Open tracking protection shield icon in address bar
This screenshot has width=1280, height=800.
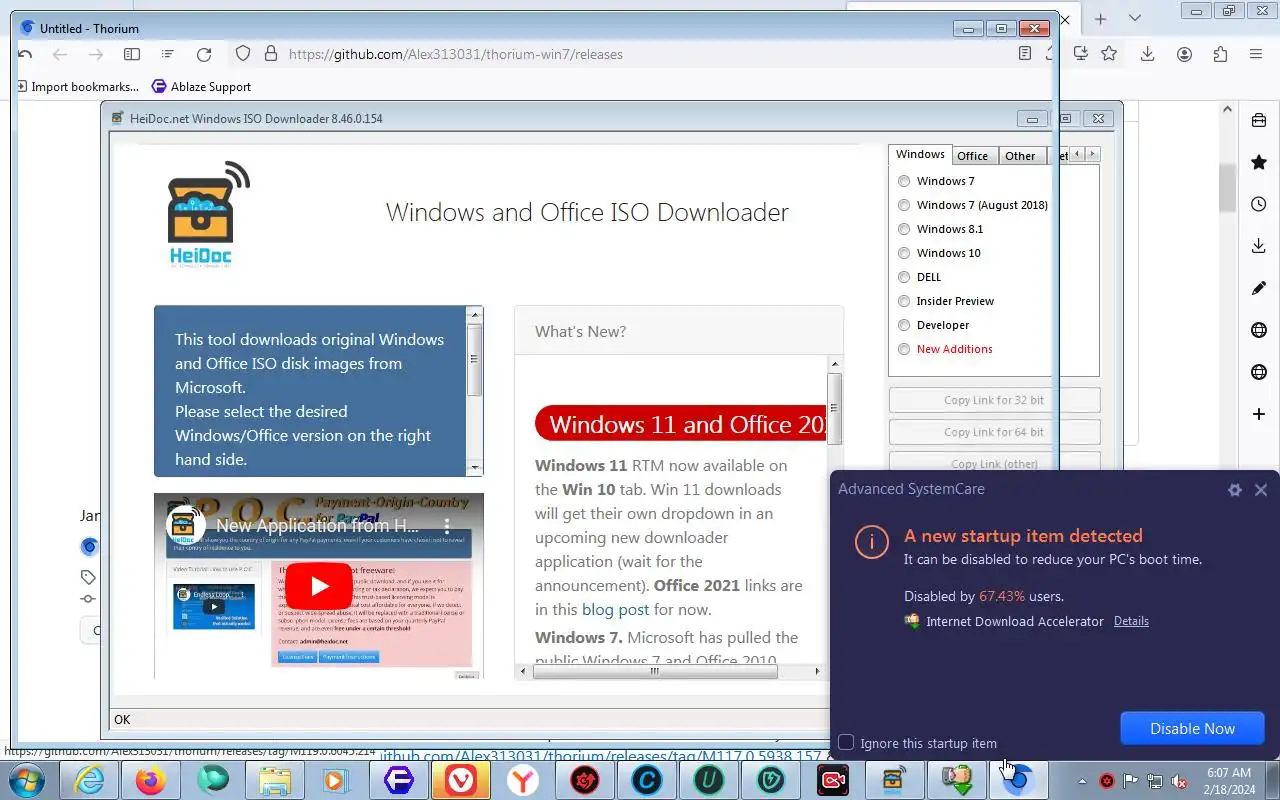(243, 54)
